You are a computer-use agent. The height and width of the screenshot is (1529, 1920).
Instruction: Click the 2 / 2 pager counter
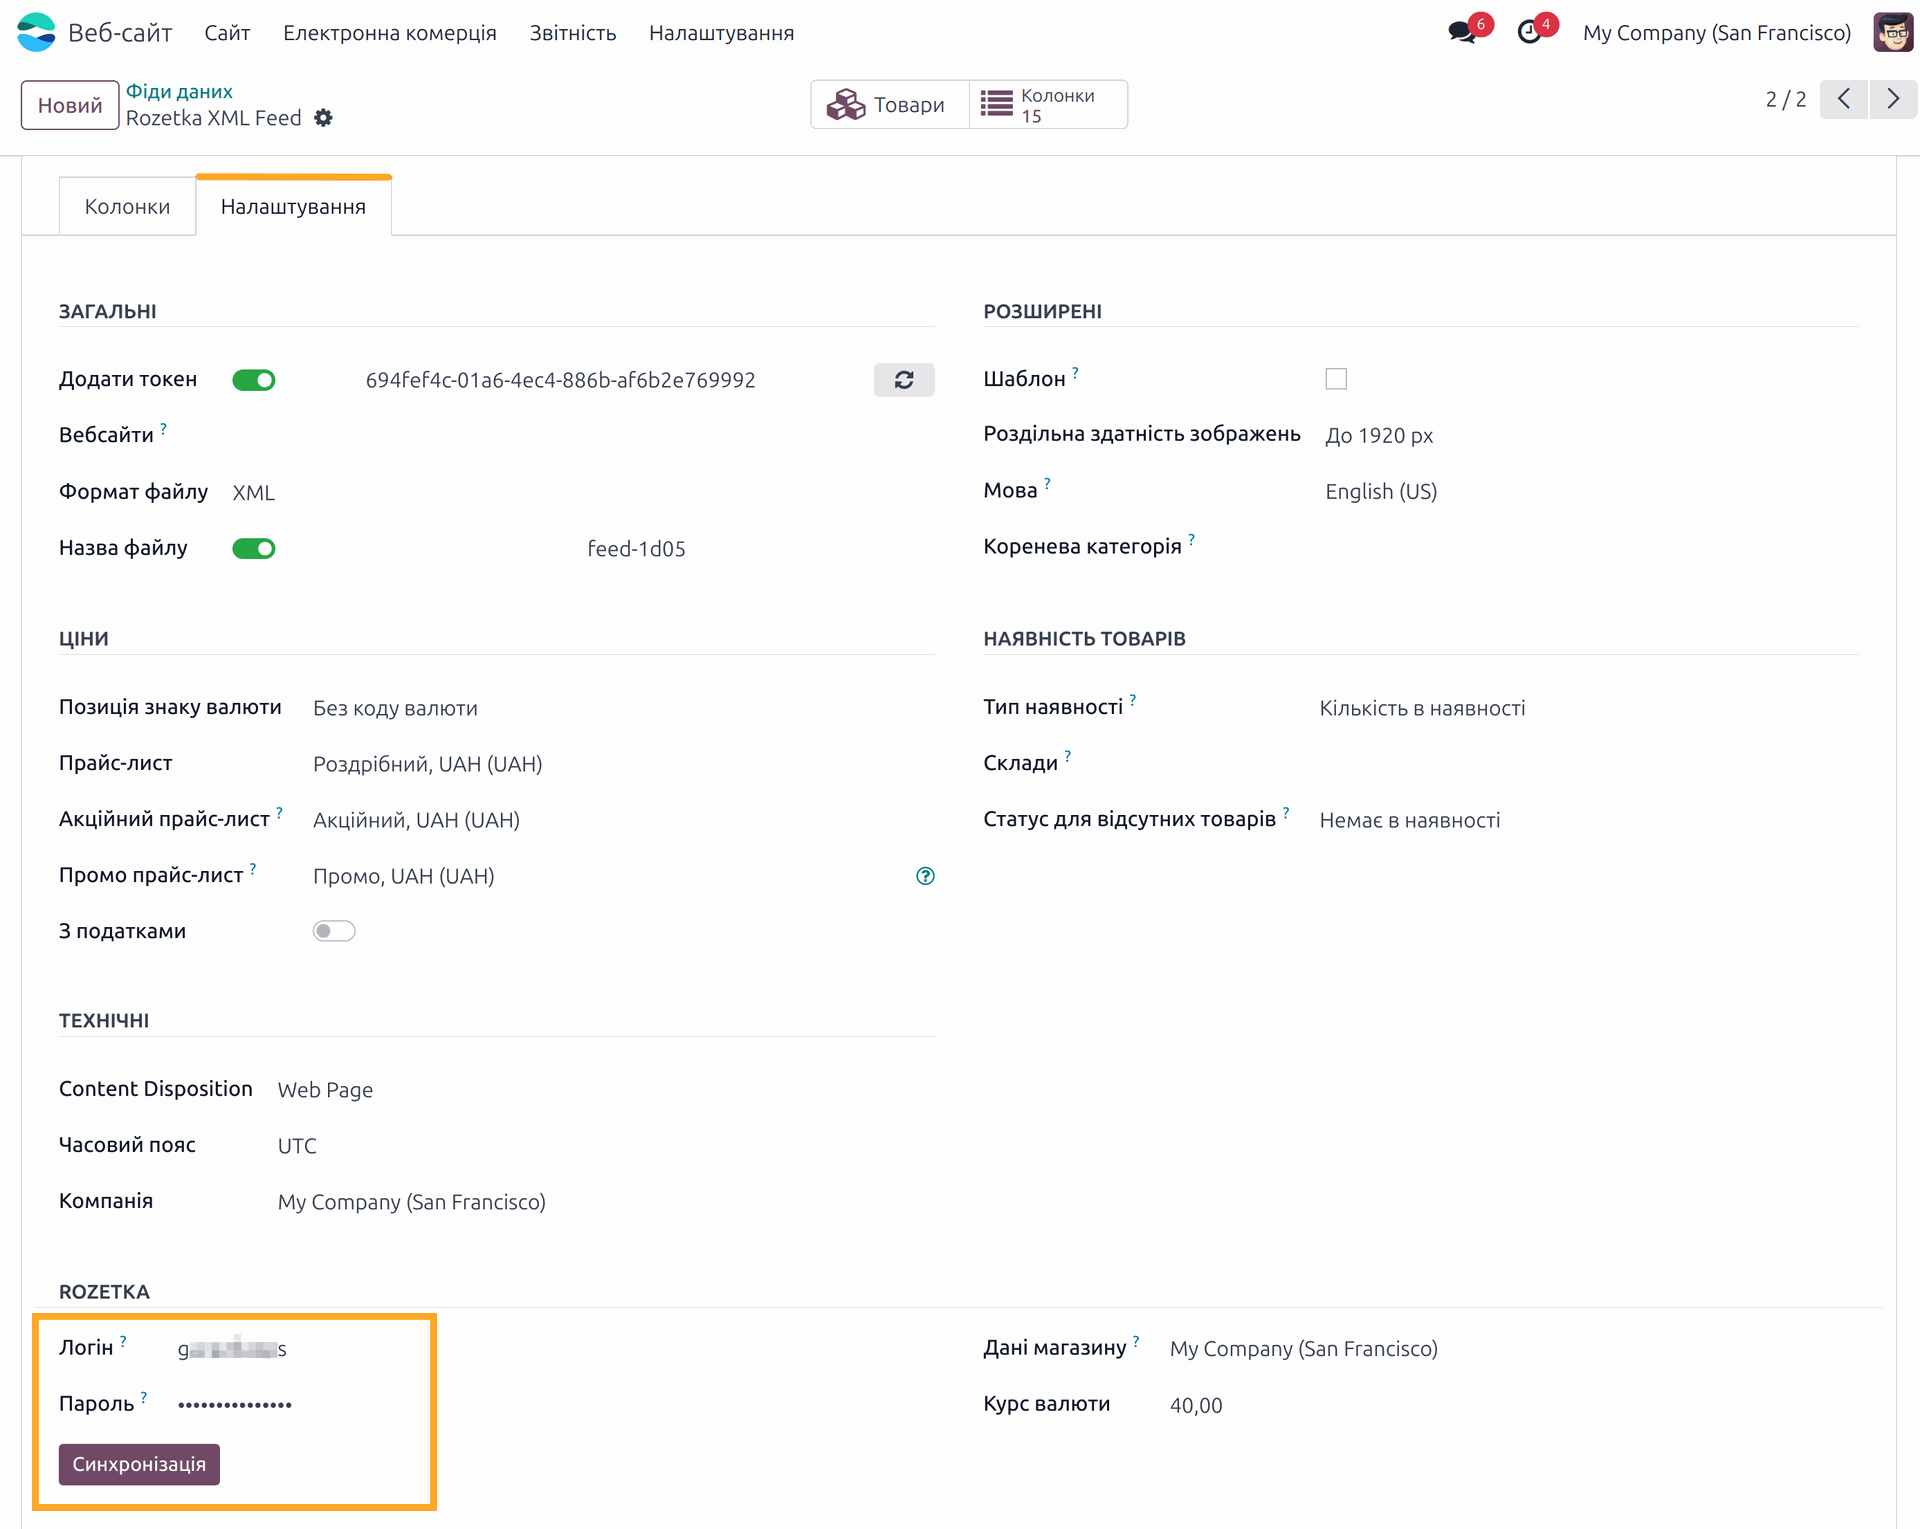[x=1785, y=99]
